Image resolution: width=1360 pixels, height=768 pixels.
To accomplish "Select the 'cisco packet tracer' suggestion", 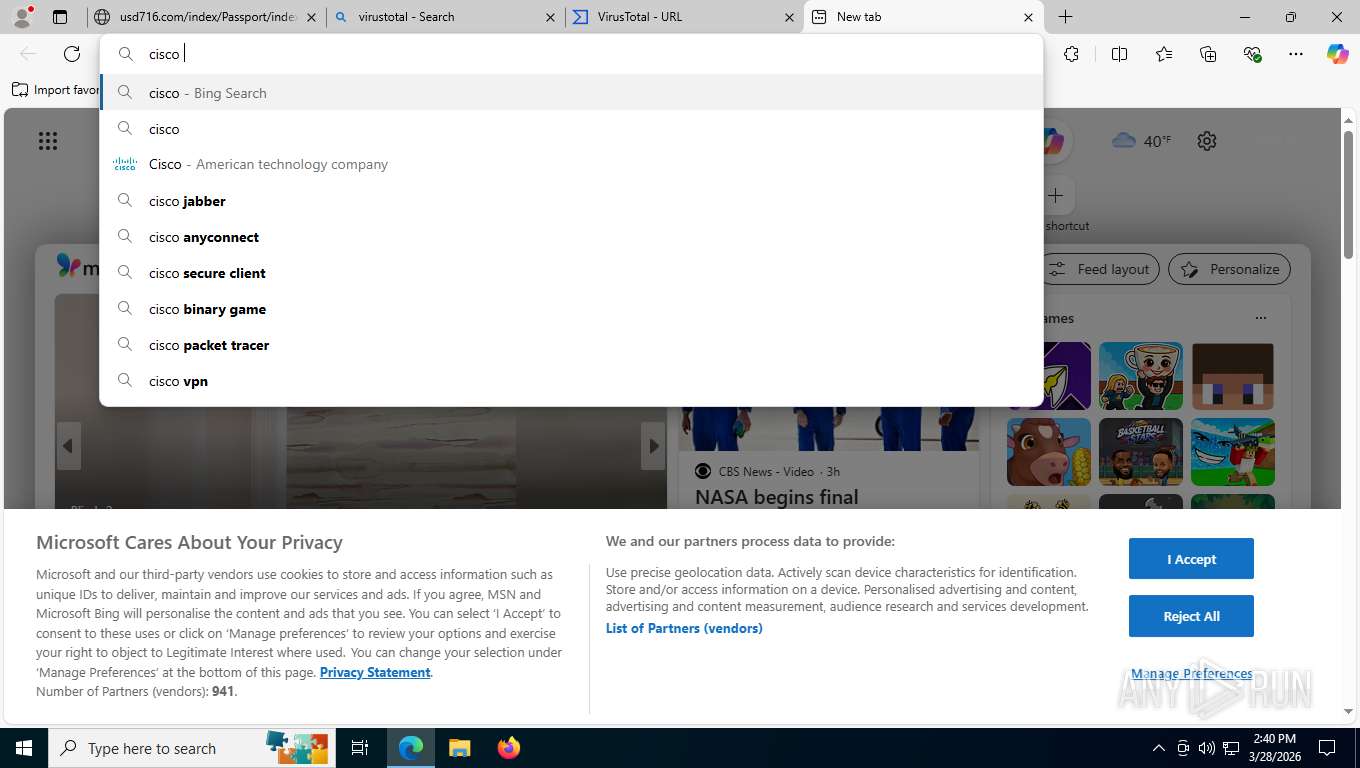I will click(572, 345).
